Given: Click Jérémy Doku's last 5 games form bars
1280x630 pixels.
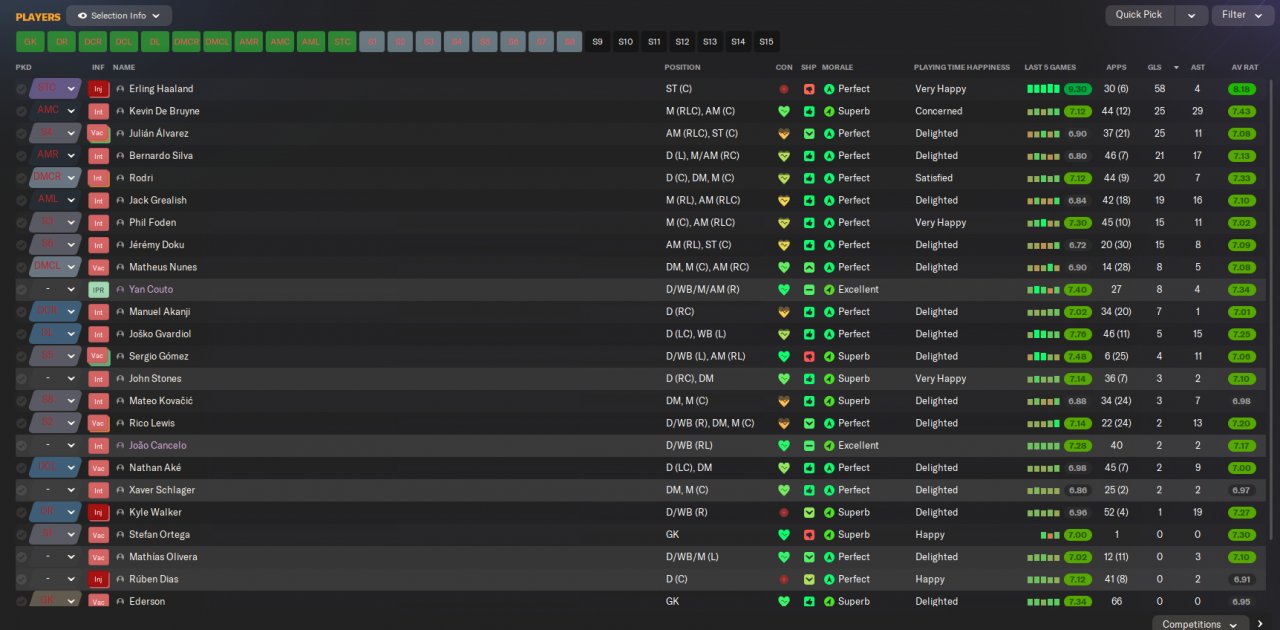Looking at the screenshot, I should click(x=1043, y=245).
